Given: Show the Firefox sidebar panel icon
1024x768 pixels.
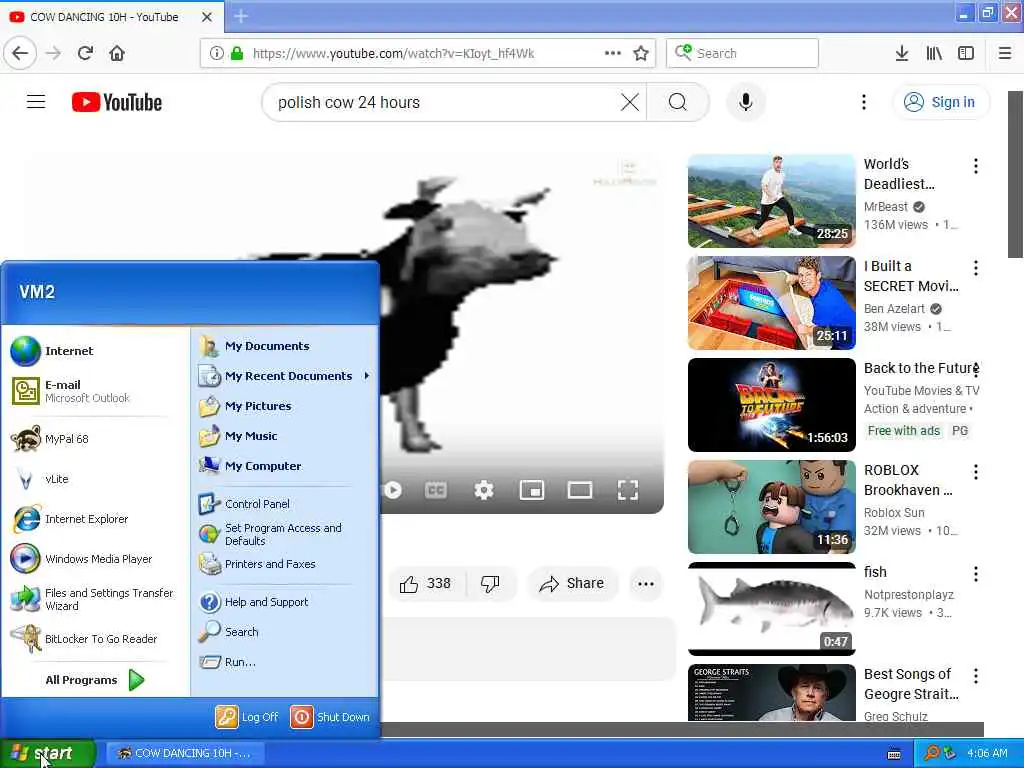Looking at the screenshot, I should [966, 53].
